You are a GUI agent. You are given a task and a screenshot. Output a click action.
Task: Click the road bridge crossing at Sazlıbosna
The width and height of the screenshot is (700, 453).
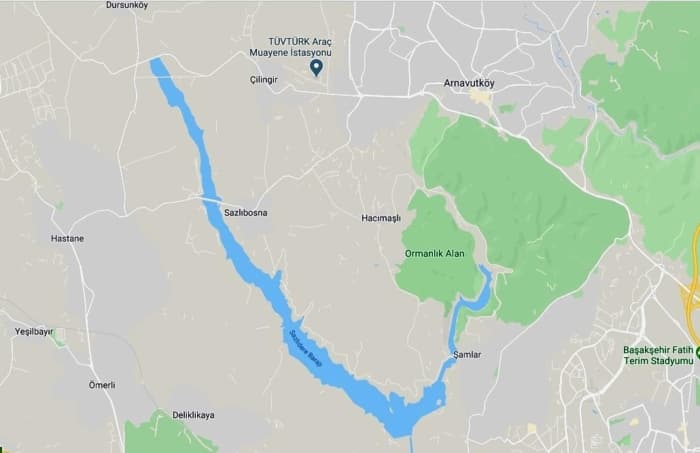pos(210,198)
